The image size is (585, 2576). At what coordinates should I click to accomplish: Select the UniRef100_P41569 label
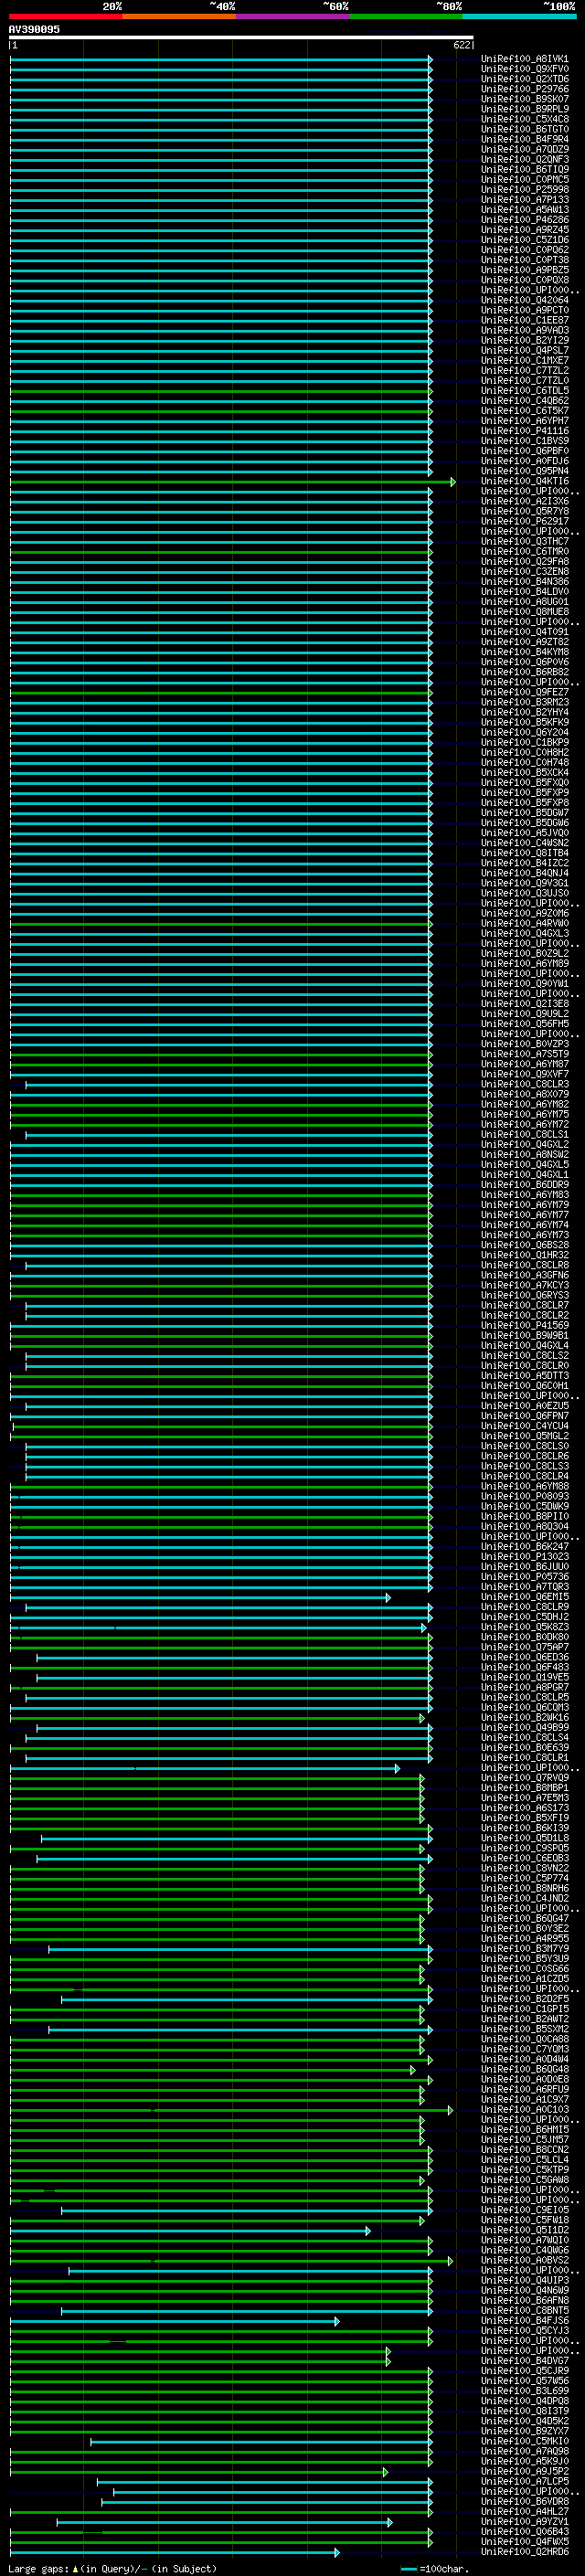pos(524,1325)
